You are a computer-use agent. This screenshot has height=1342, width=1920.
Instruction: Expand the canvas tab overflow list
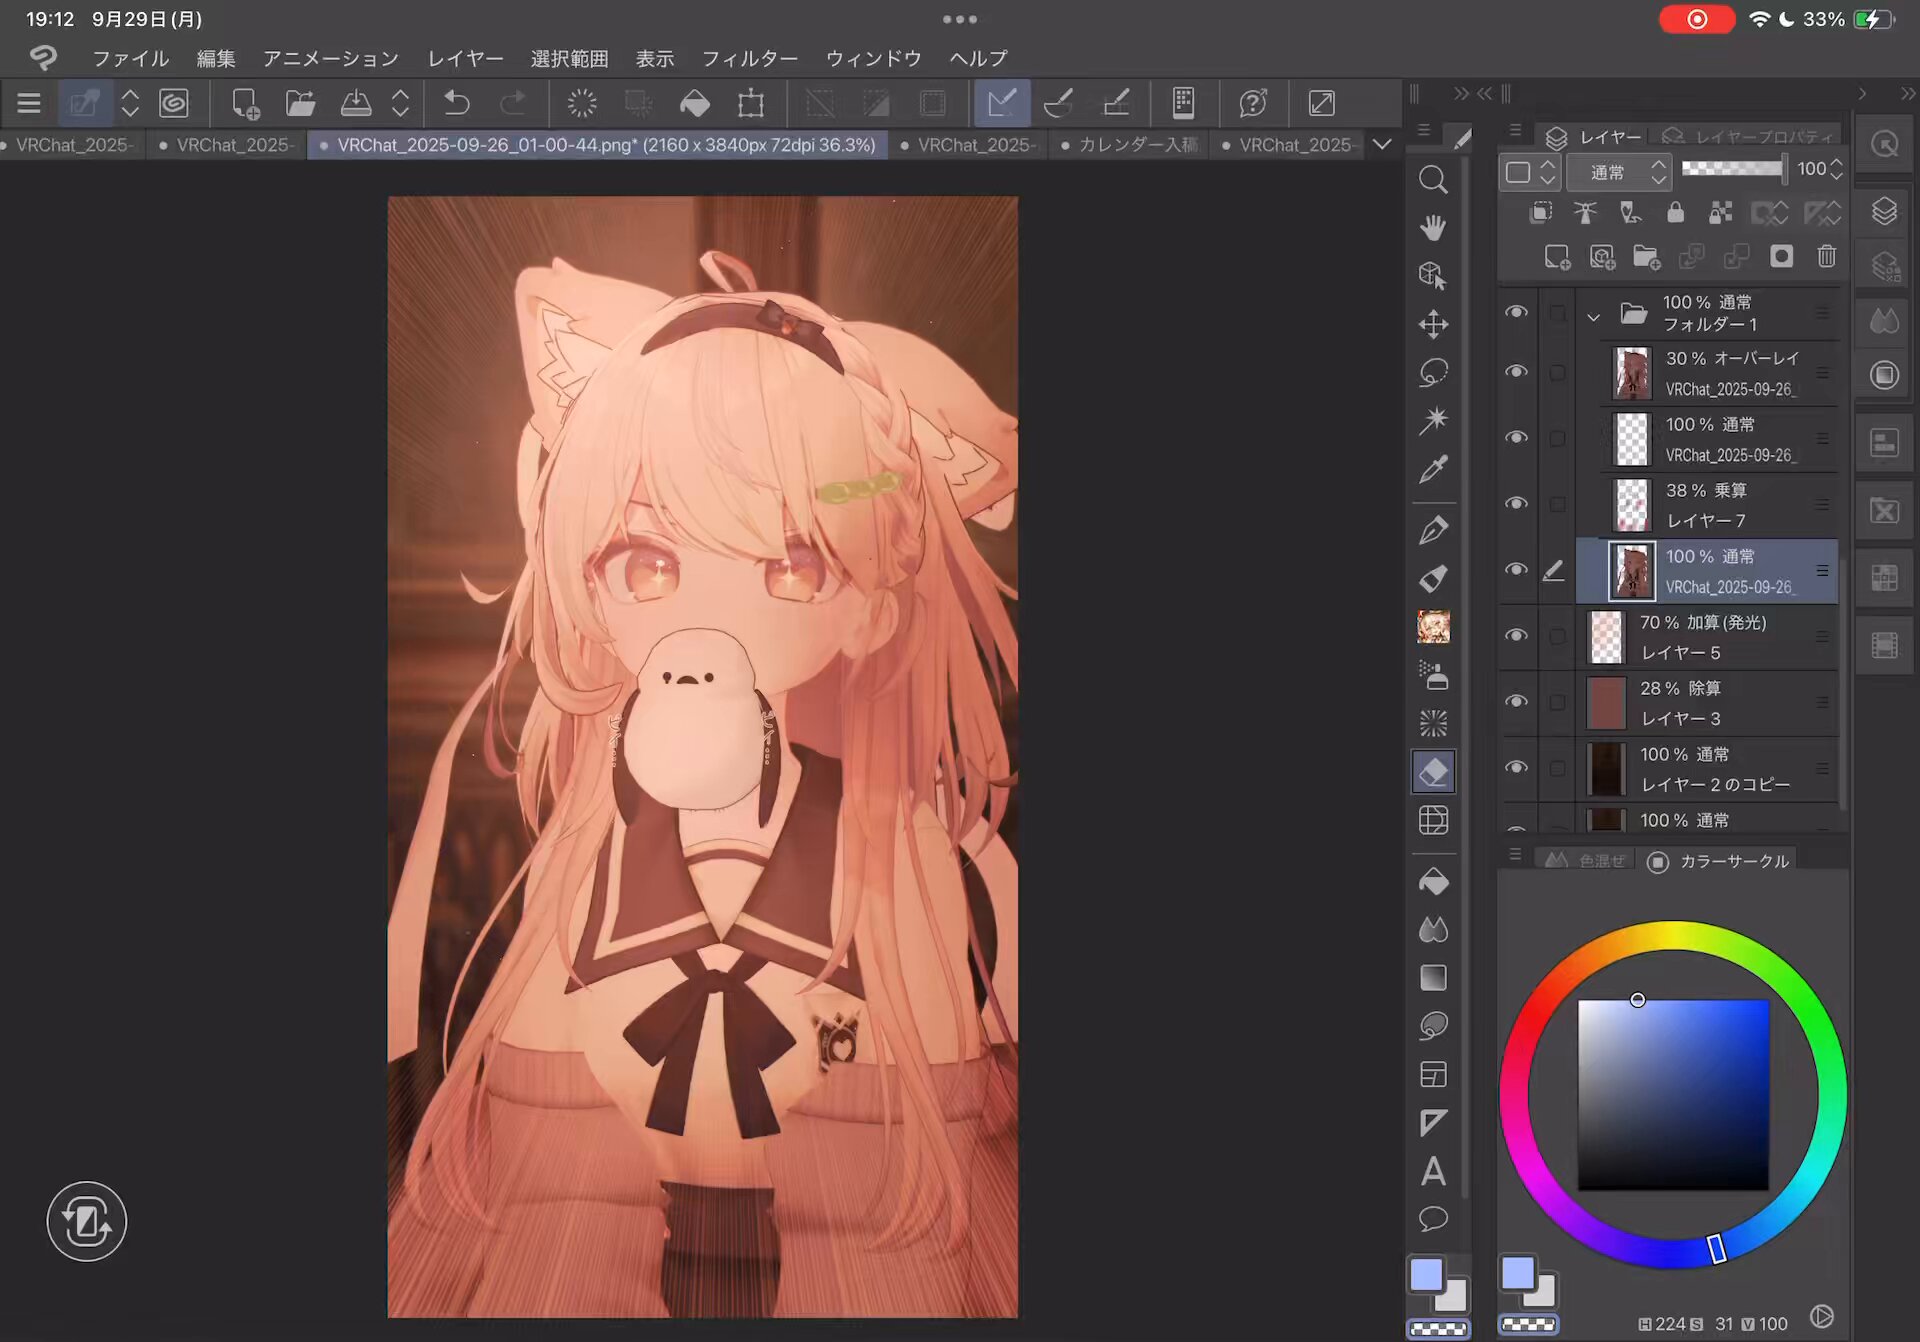[1382, 145]
